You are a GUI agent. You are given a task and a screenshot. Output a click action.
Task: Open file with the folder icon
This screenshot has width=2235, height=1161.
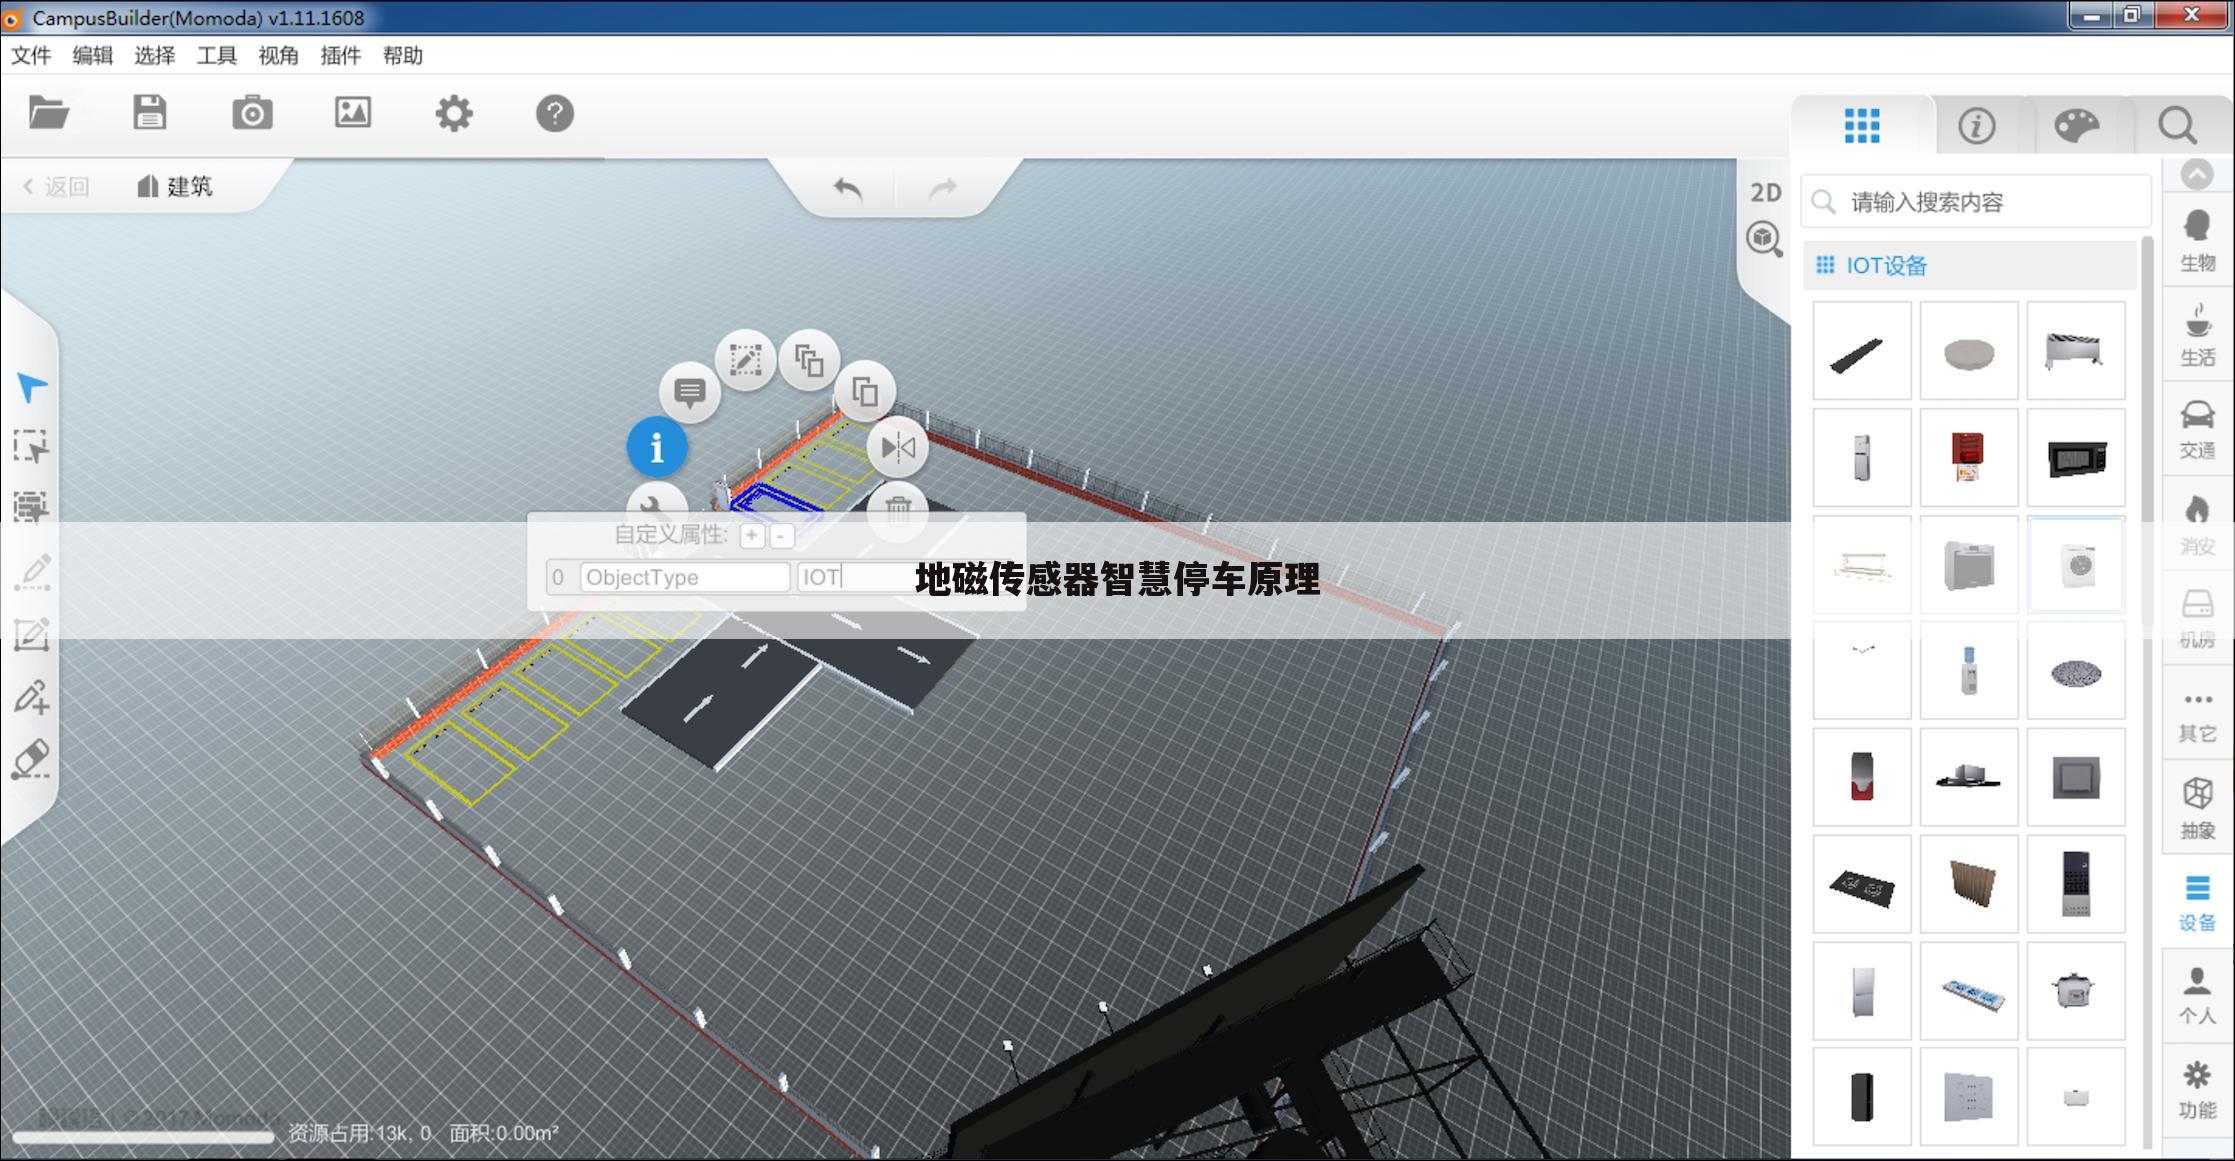(48, 113)
